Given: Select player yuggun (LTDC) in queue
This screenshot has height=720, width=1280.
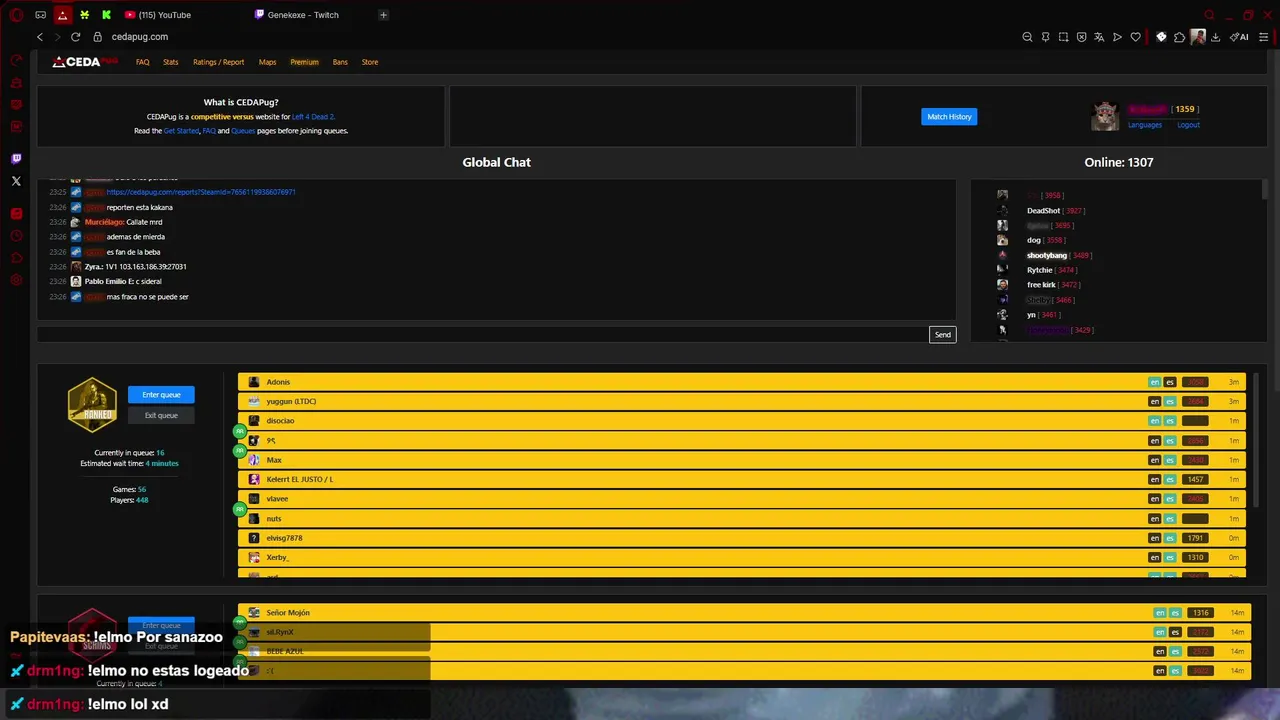Looking at the screenshot, I should pos(742,401).
